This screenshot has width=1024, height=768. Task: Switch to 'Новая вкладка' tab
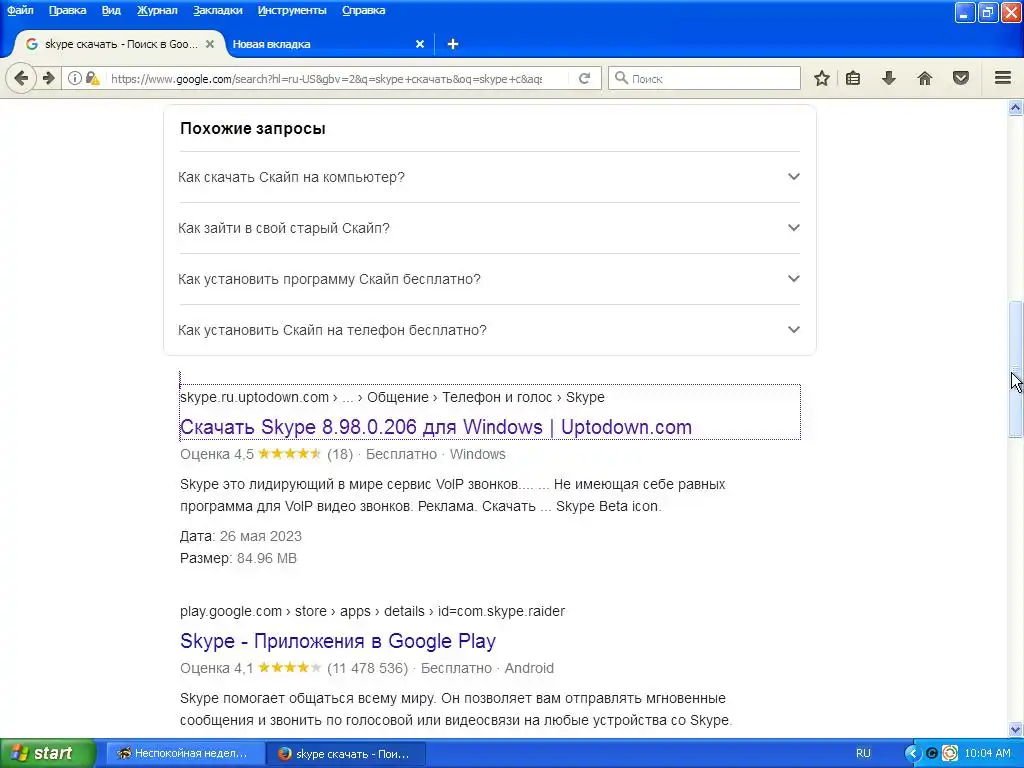(327, 44)
